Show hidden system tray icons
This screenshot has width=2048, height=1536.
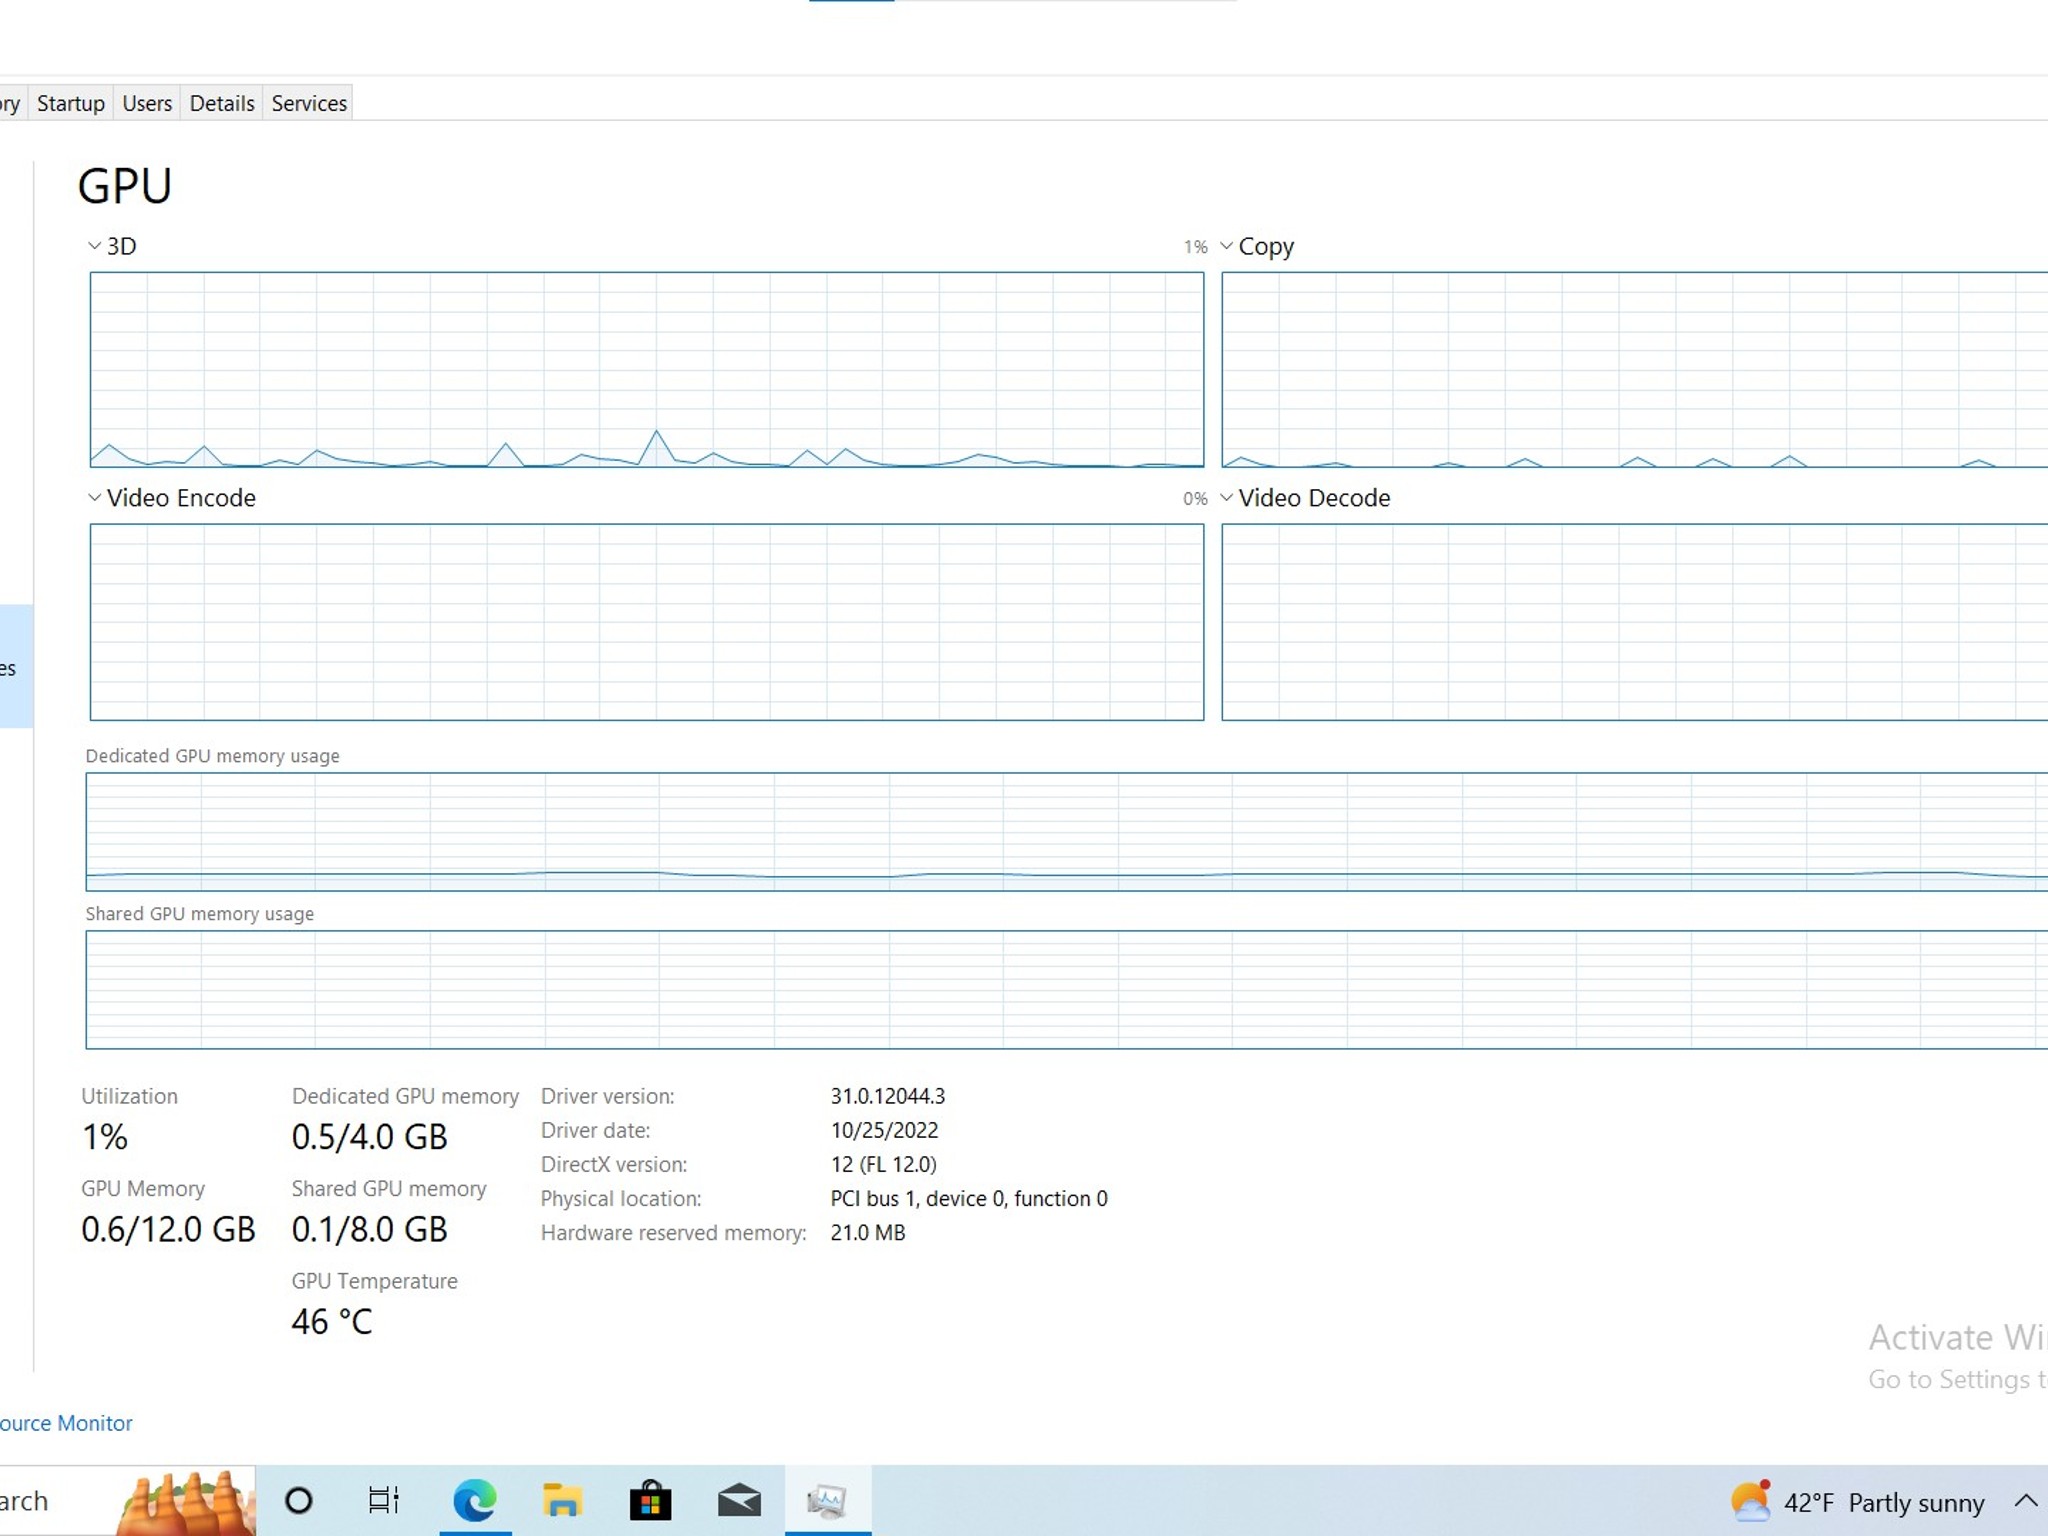(2025, 1501)
